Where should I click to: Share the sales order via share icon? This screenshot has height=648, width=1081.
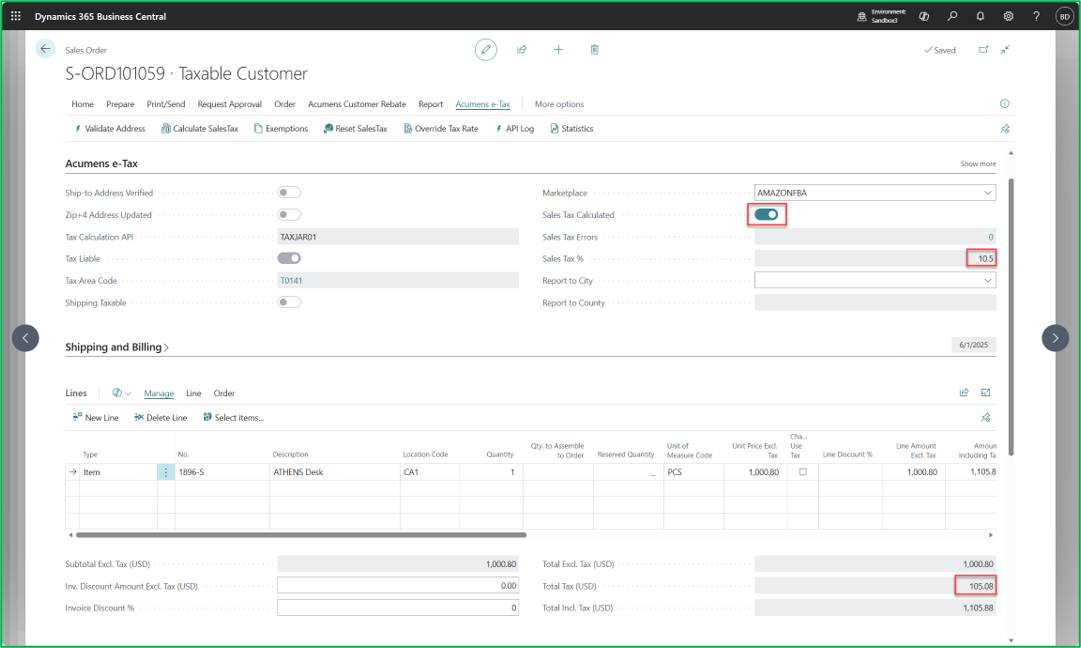point(522,50)
